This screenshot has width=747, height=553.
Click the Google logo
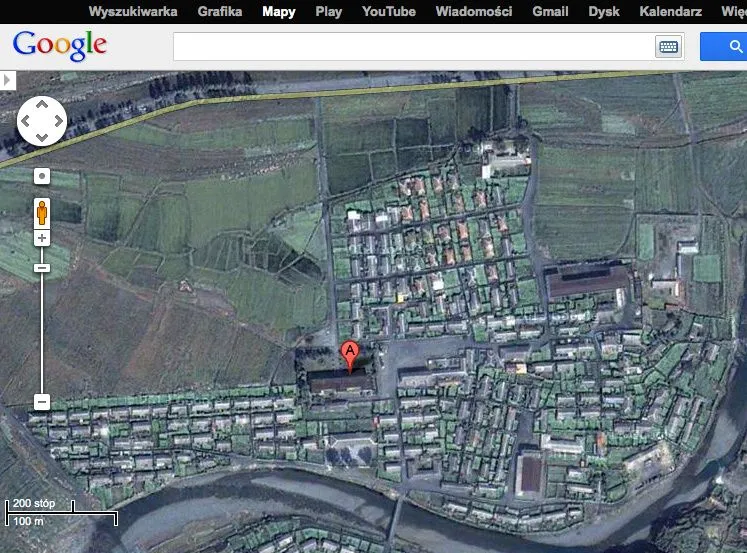(x=60, y=46)
